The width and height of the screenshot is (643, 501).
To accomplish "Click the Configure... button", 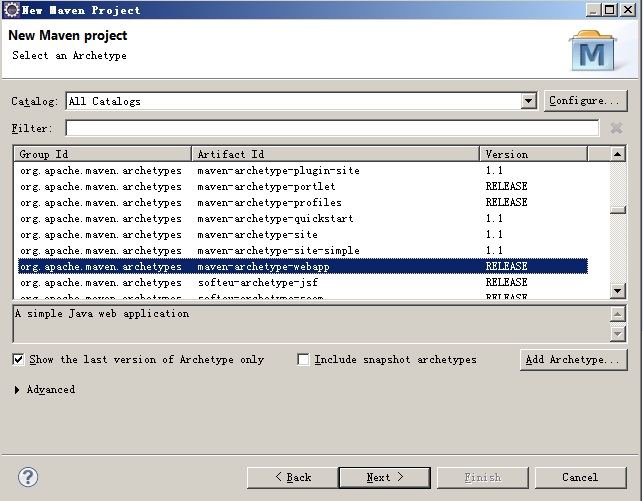I will [x=585, y=101].
